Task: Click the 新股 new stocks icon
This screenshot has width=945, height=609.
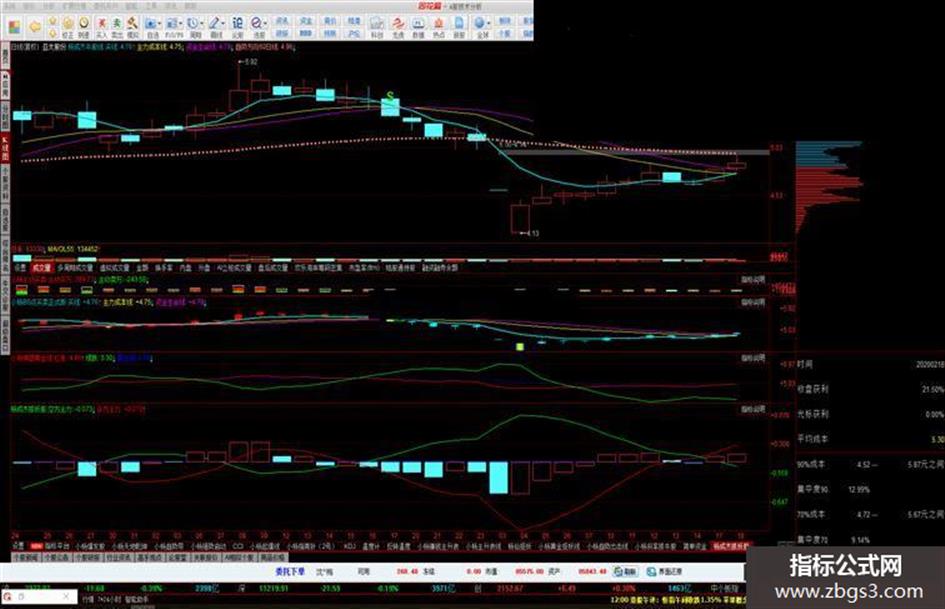Action: (459, 27)
